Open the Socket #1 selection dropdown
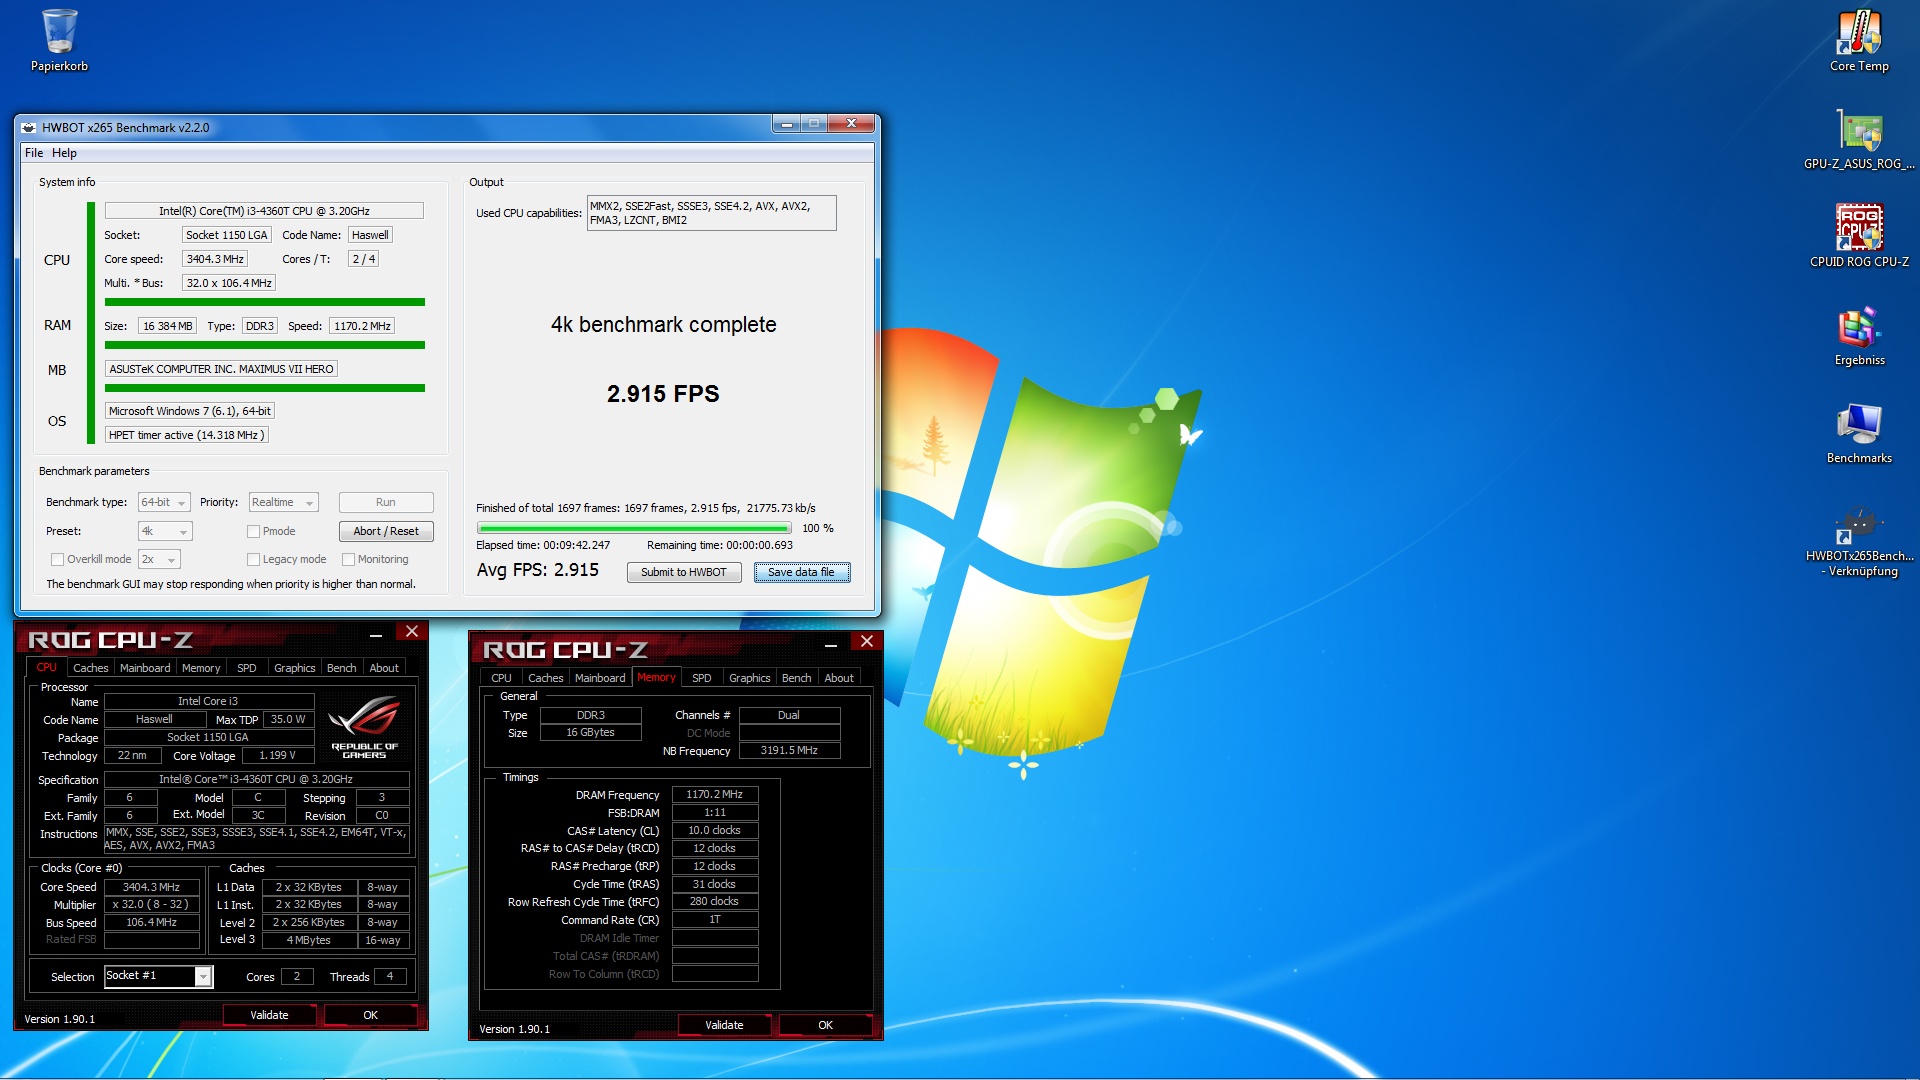This screenshot has height=1080, width=1920. coord(159,976)
